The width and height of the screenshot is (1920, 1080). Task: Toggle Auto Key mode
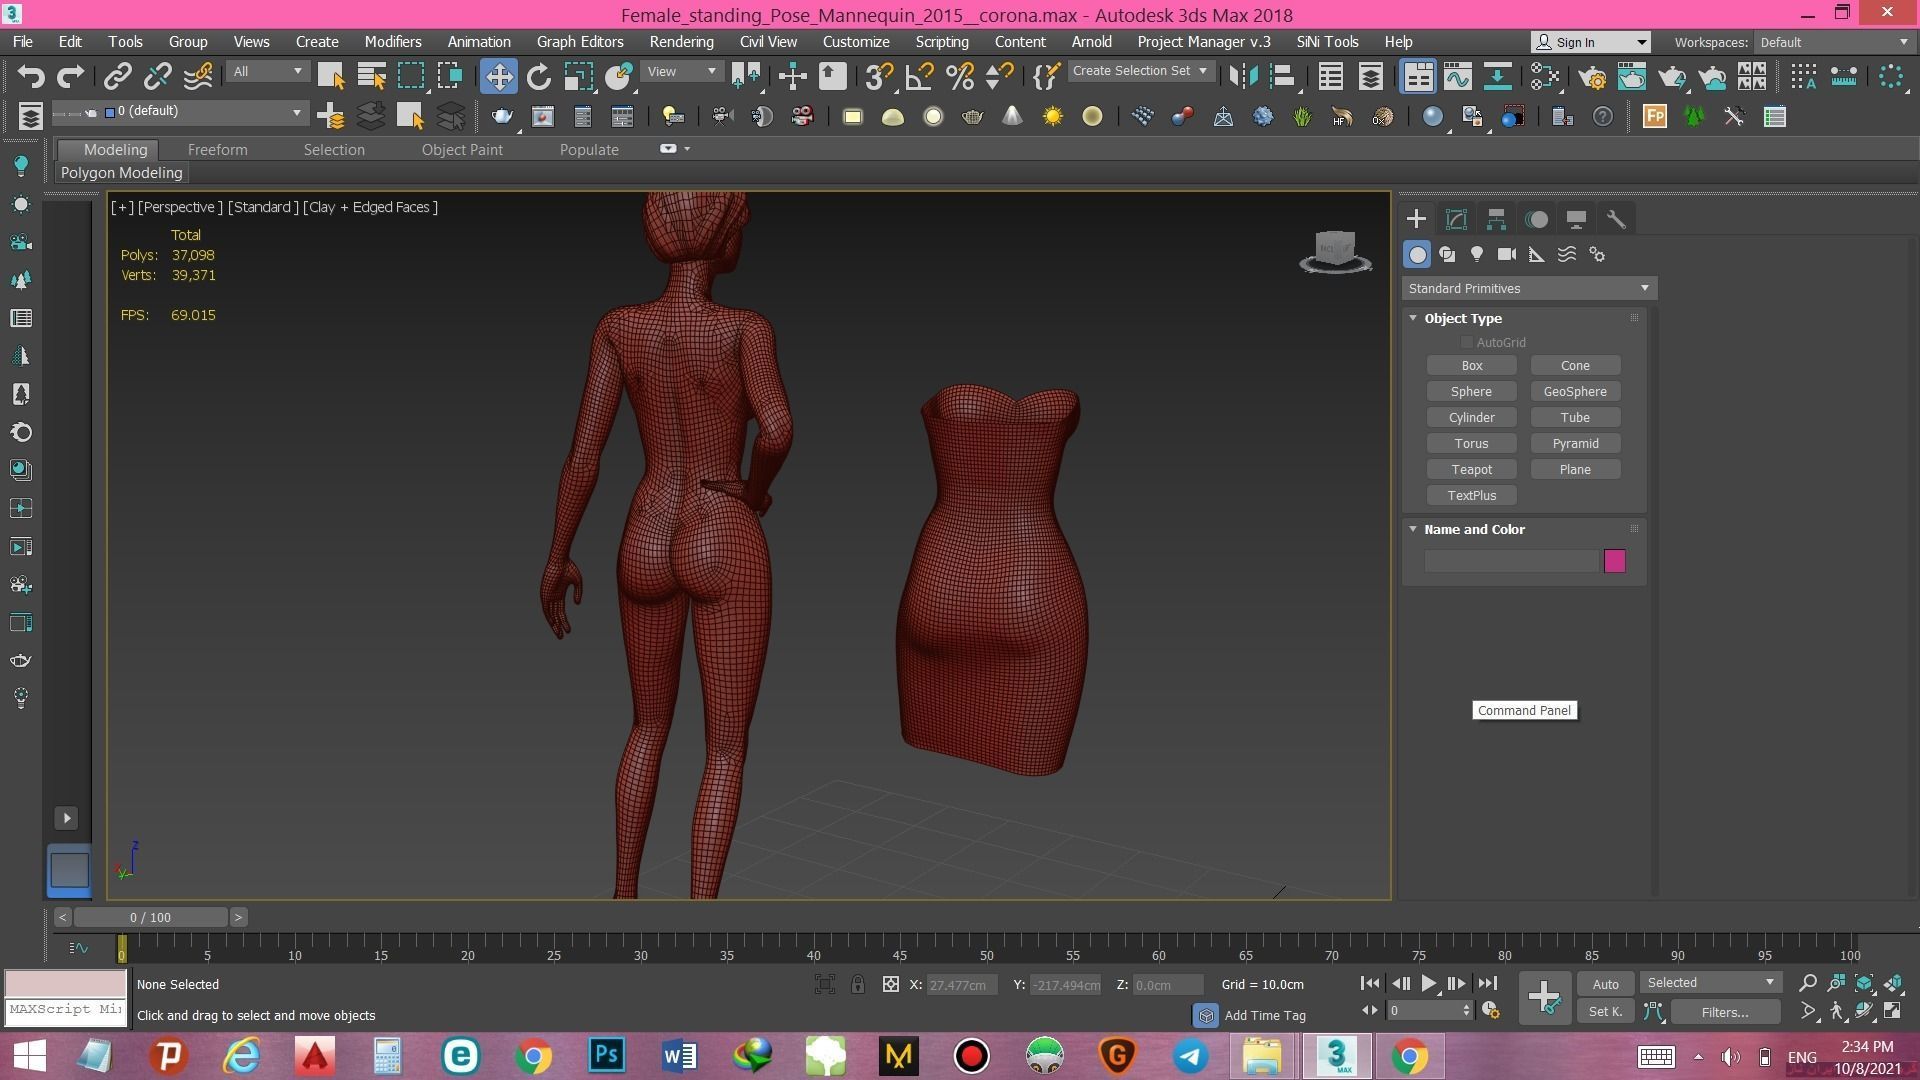coord(1605,984)
